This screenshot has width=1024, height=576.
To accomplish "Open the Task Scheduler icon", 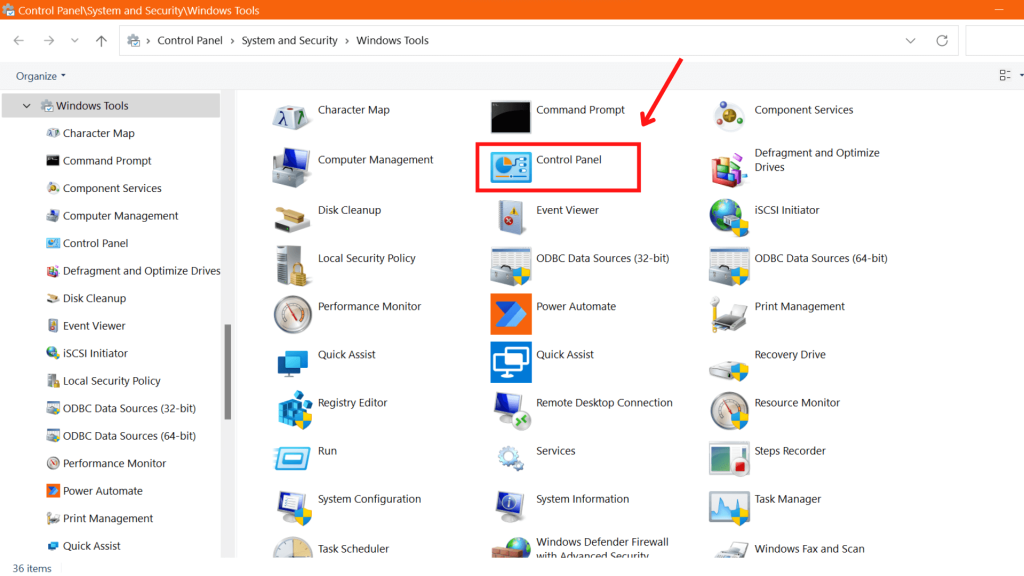I will (x=293, y=547).
